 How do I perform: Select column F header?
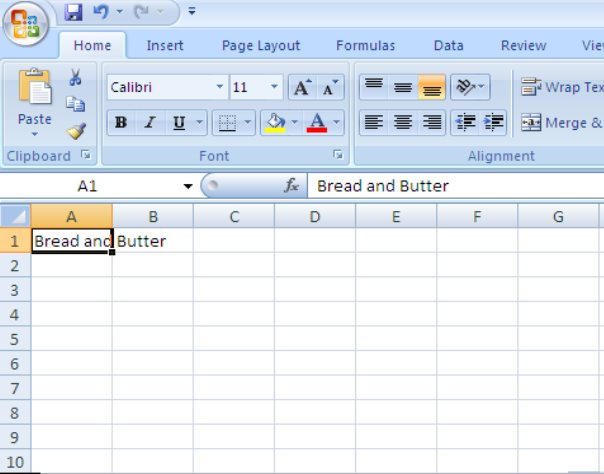[477, 216]
